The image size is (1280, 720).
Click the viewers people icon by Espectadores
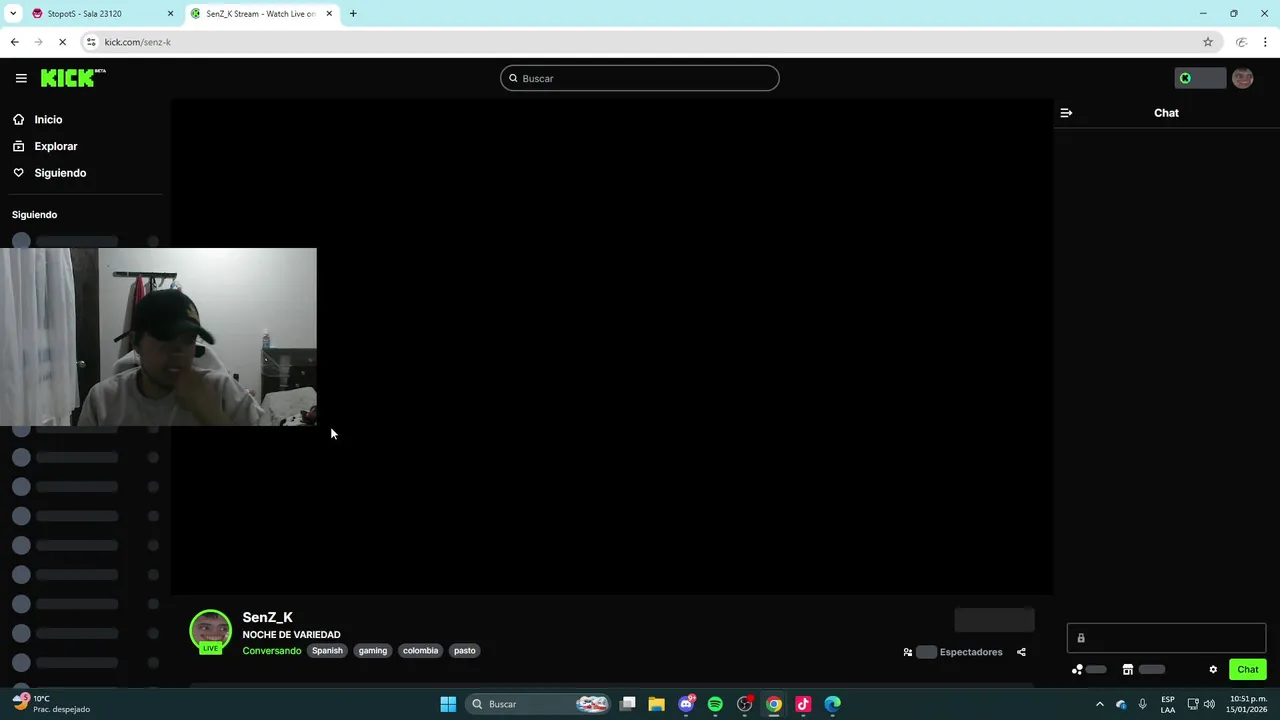click(x=908, y=652)
